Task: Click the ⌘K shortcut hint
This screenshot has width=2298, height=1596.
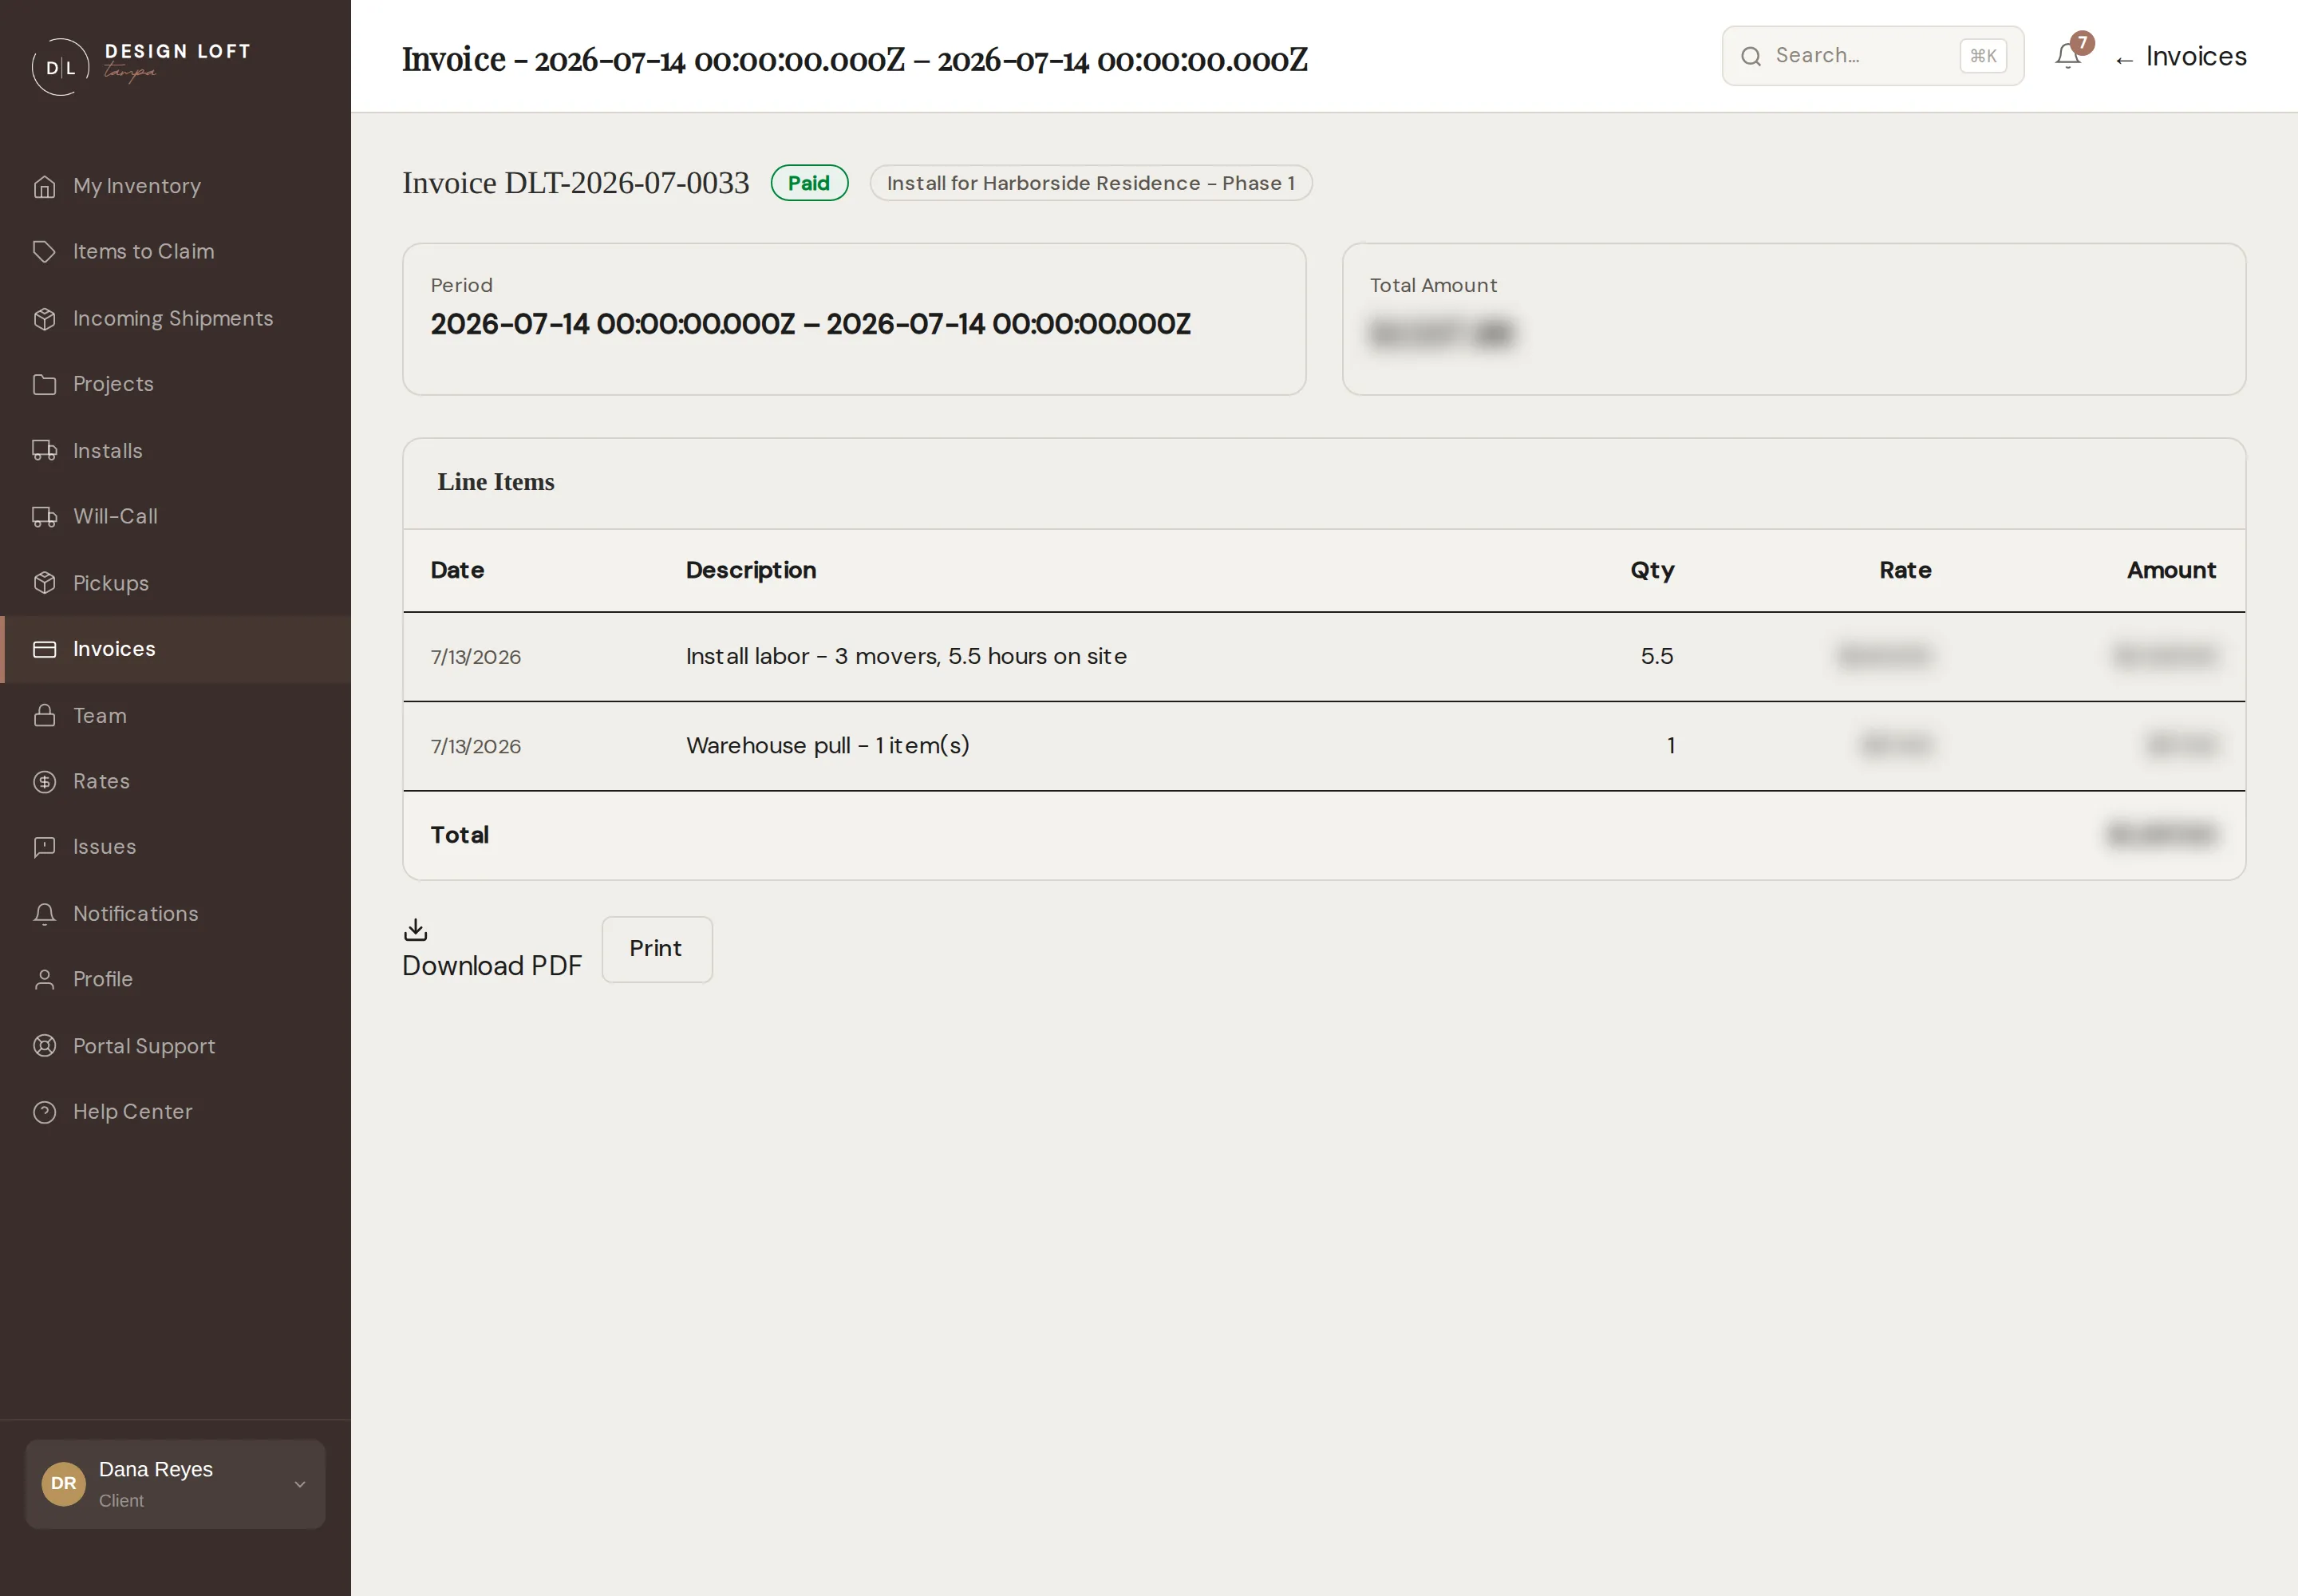Action: pyautogui.click(x=1983, y=56)
